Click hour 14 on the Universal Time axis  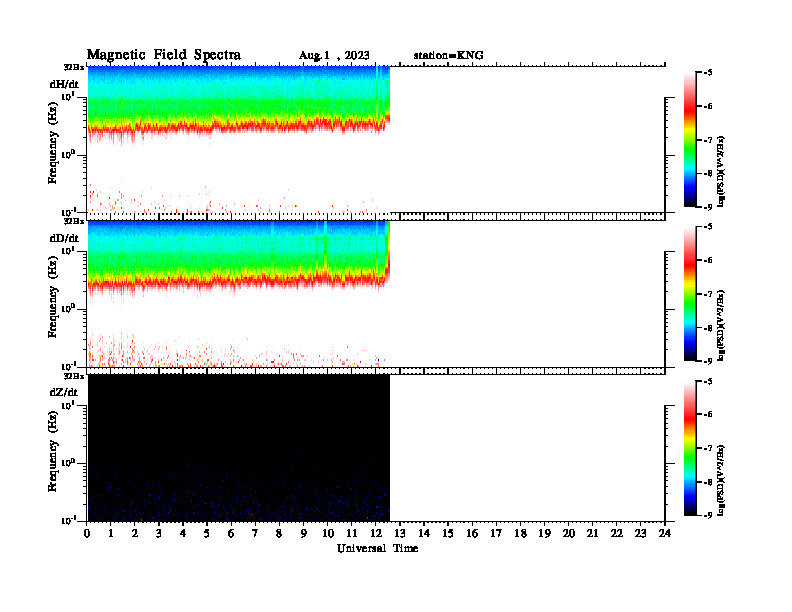[424, 533]
